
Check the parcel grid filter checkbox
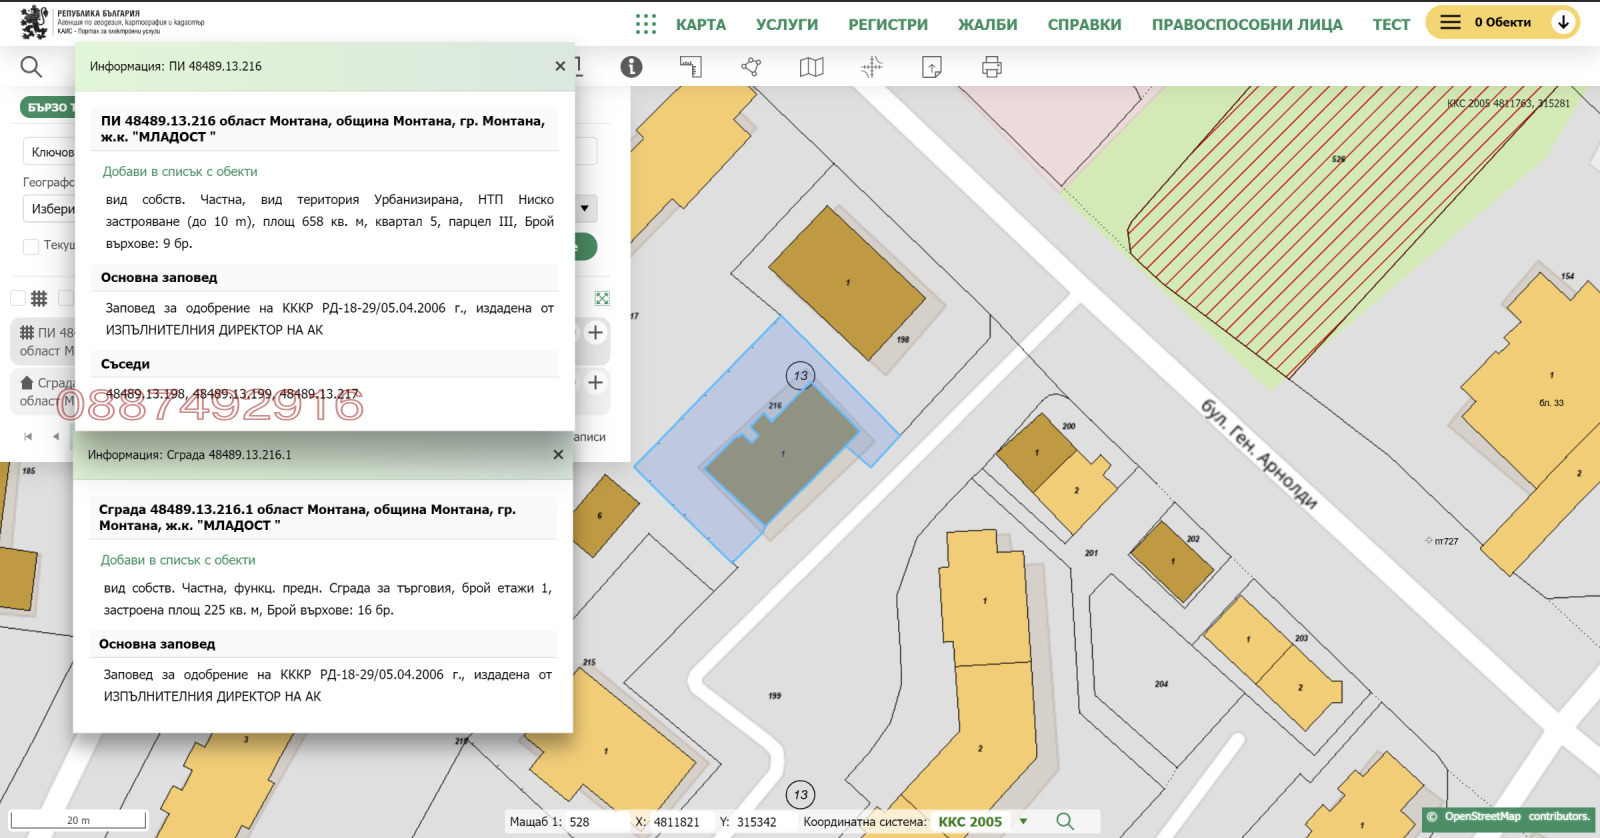18,298
